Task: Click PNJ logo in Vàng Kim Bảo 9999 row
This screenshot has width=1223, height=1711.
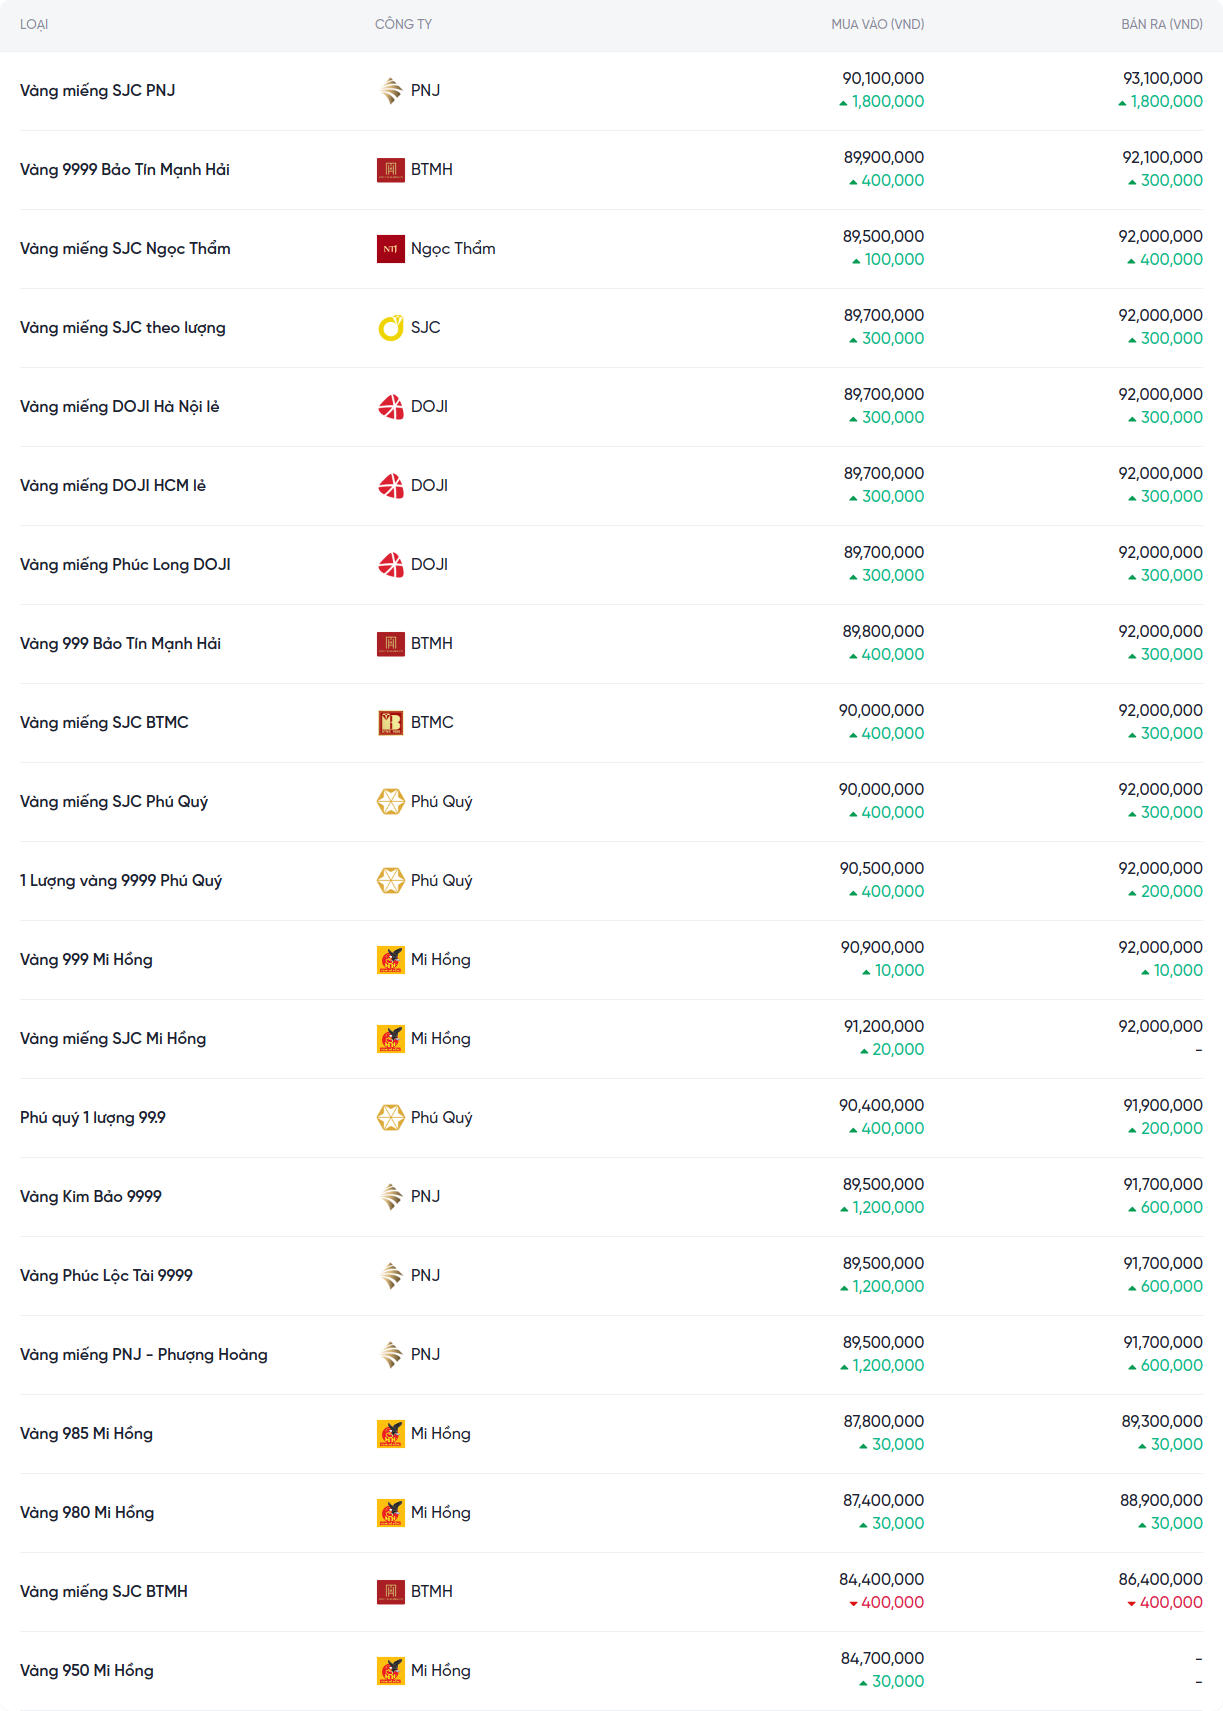Action: coord(390,1197)
